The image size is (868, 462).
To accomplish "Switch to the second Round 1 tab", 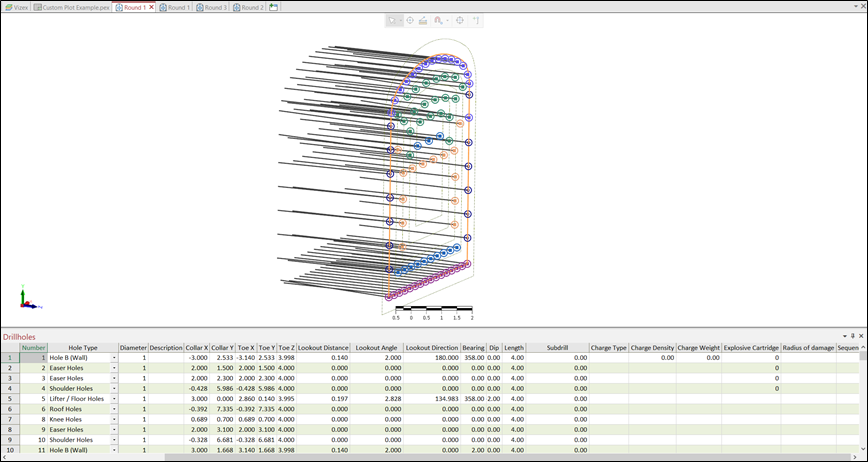I will click(x=175, y=8).
